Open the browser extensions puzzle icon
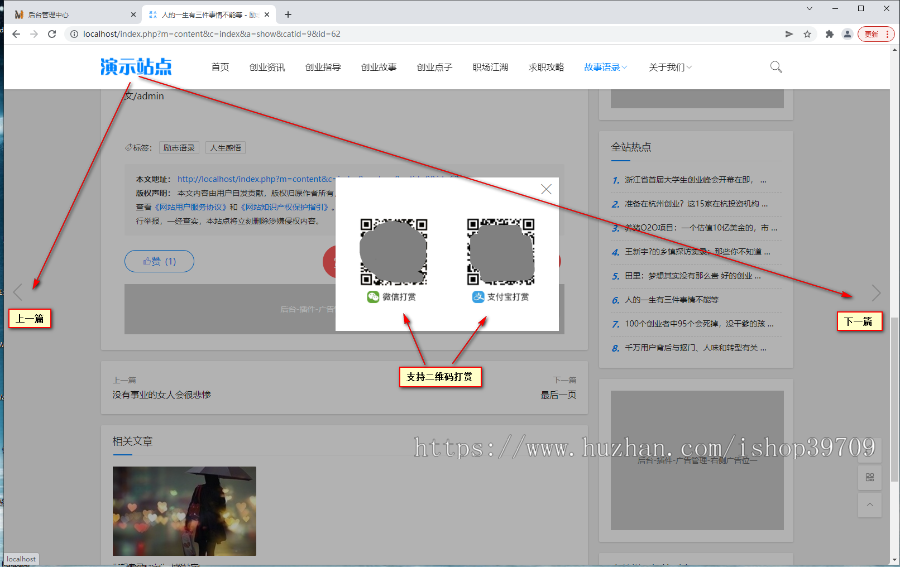Screen dimensions: 900x567 [x=829, y=34]
